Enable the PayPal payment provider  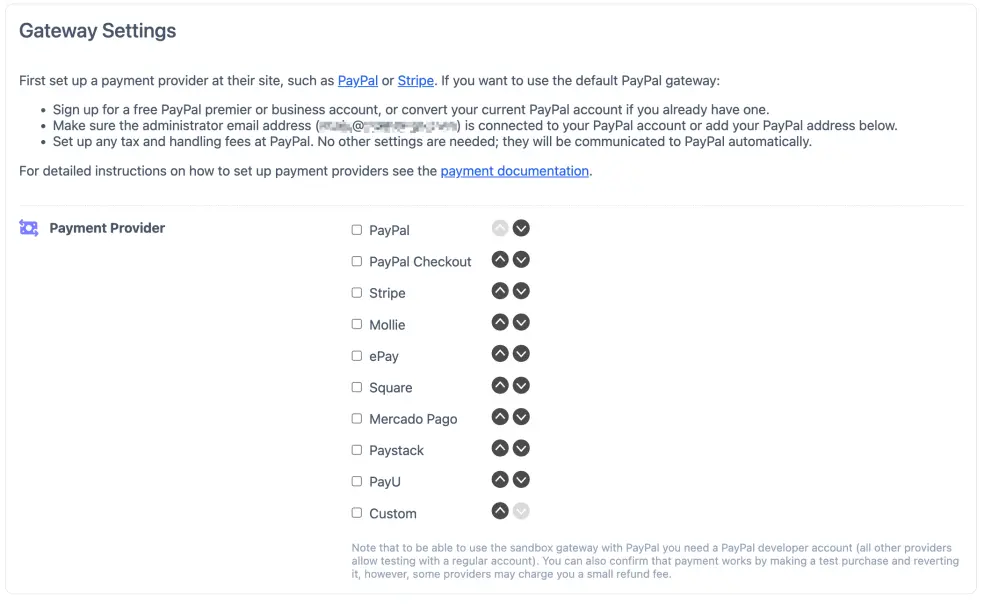click(x=356, y=229)
